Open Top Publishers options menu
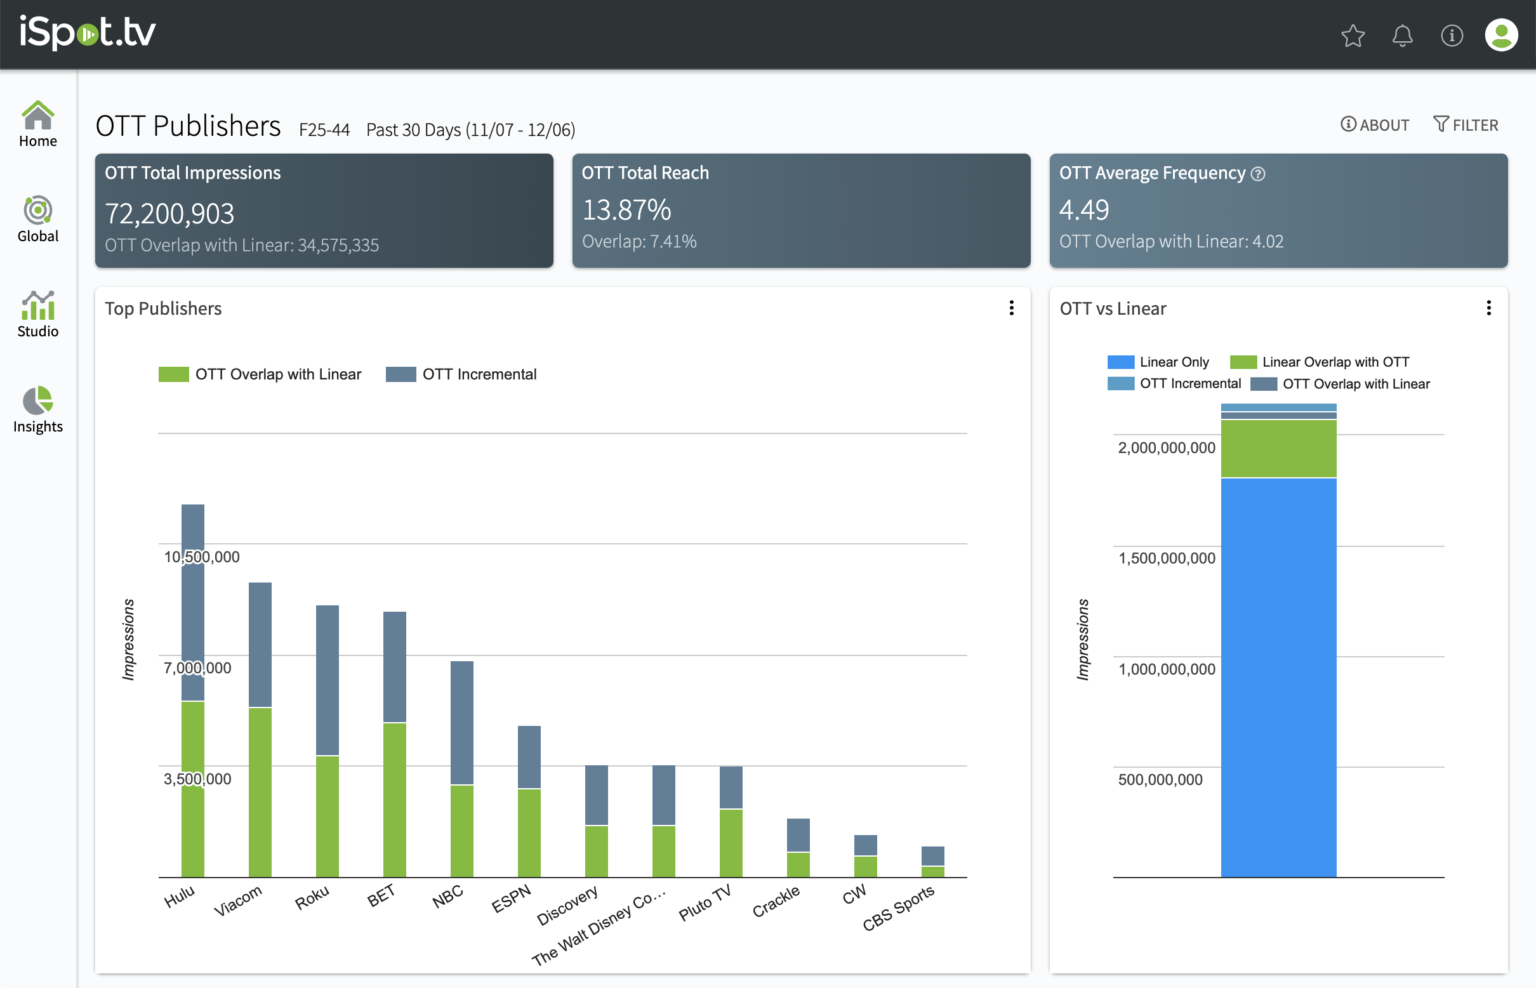This screenshot has width=1536, height=988. point(1011,308)
